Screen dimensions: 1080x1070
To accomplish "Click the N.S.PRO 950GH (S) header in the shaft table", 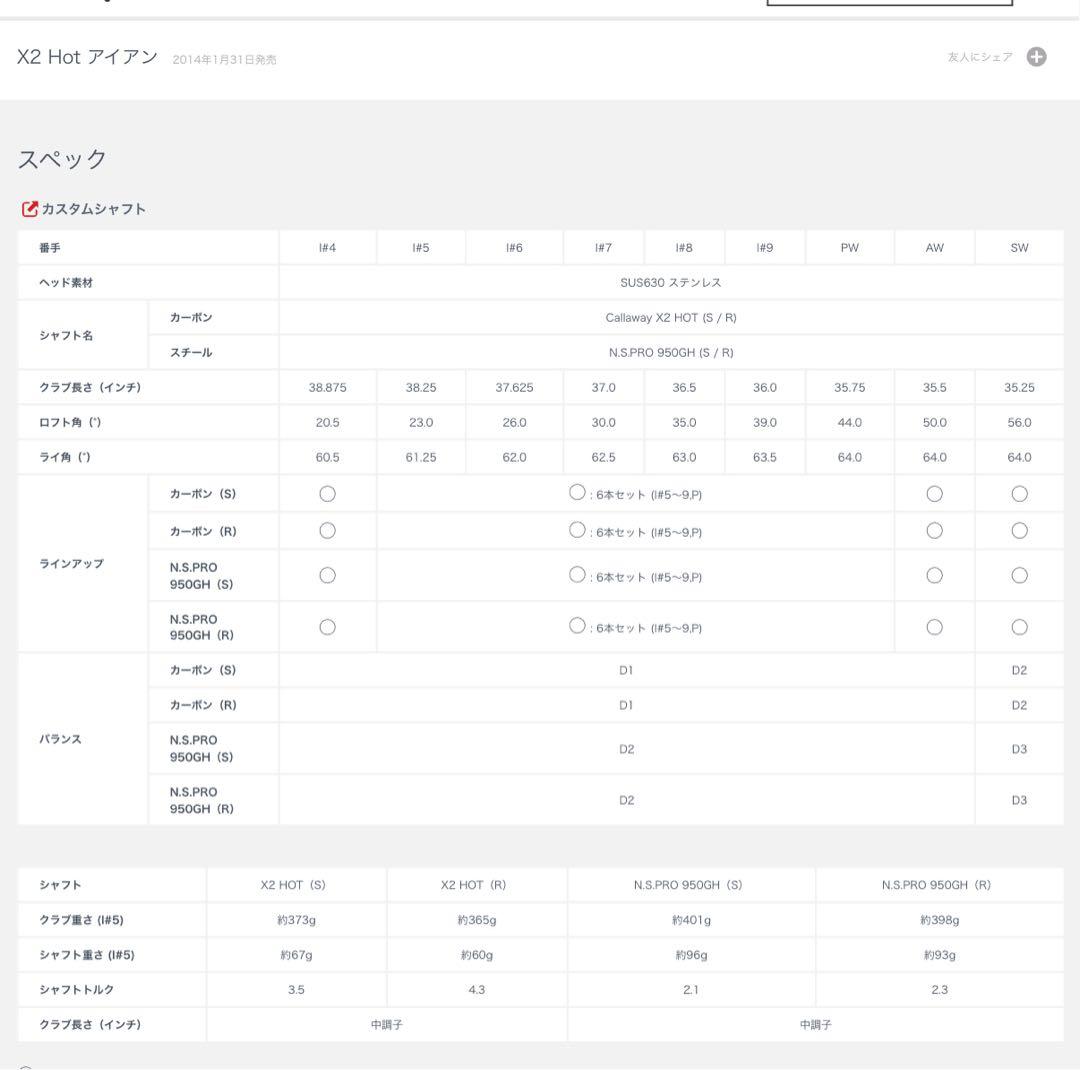I will click(690, 885).
